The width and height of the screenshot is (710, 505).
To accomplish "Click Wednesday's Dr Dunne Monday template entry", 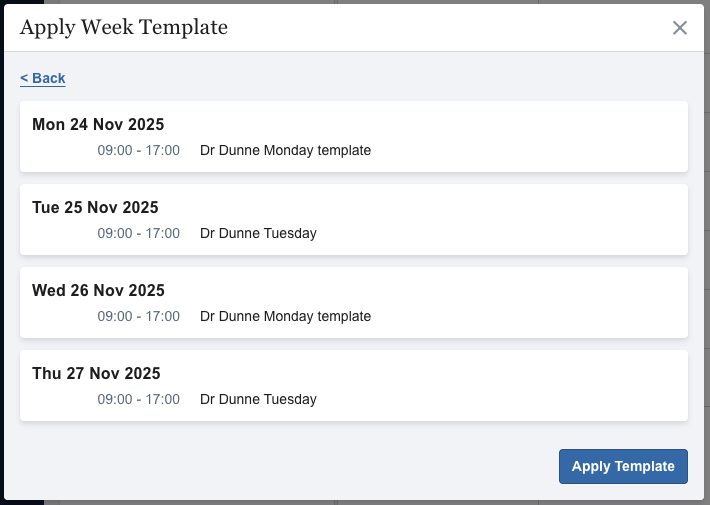I will point(285,317).
